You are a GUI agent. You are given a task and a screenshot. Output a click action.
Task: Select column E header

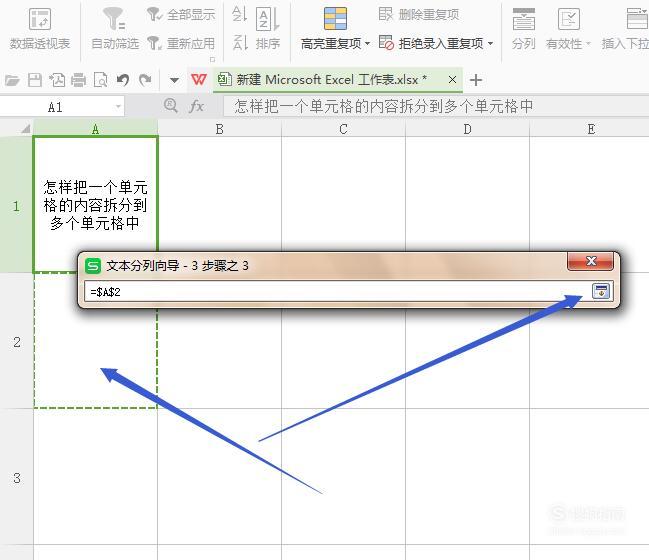click(x=589, y=129)
